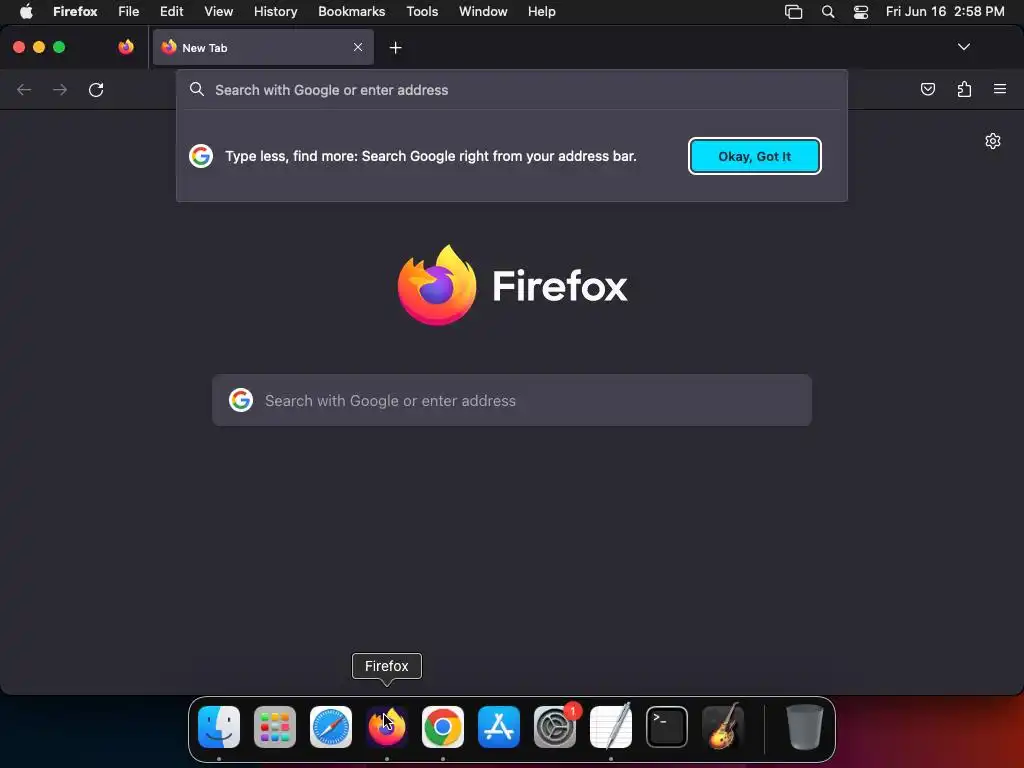The image size is (1024, 768).
Task: Open the Tools menu
Action: tap(422, 12)
